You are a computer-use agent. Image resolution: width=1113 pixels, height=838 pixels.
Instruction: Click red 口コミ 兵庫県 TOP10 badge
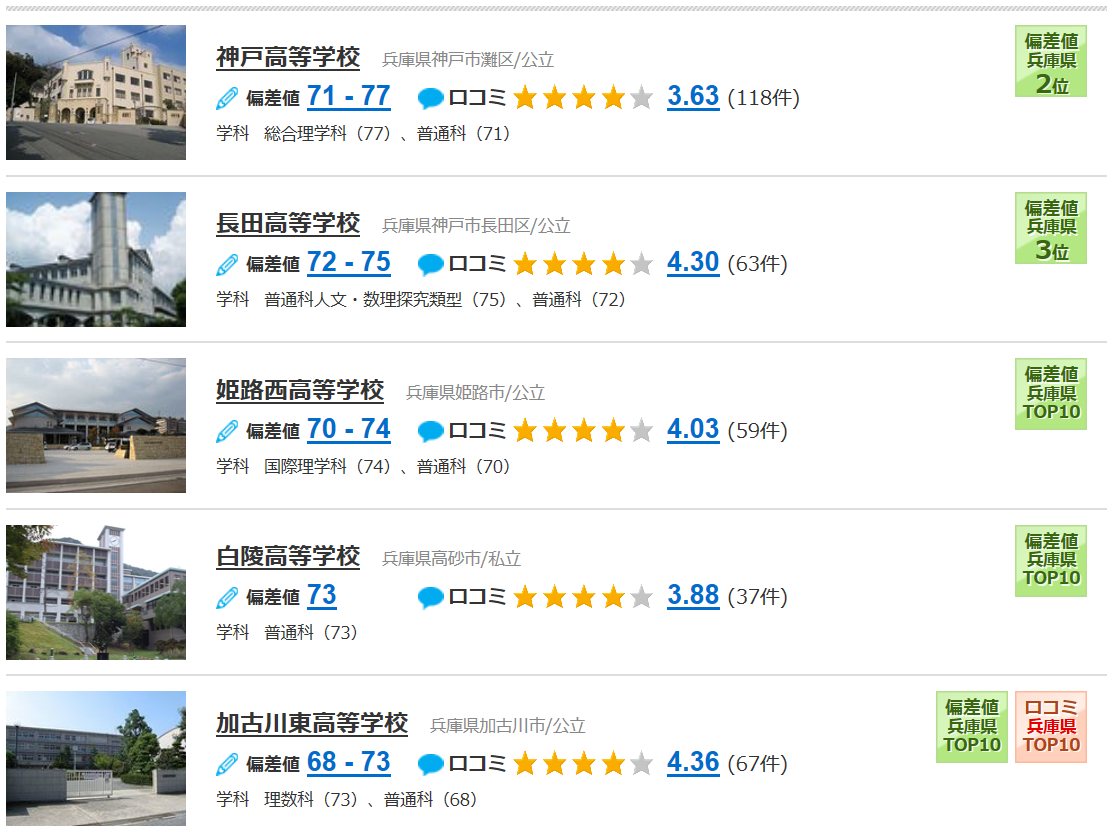point(1051,727)
